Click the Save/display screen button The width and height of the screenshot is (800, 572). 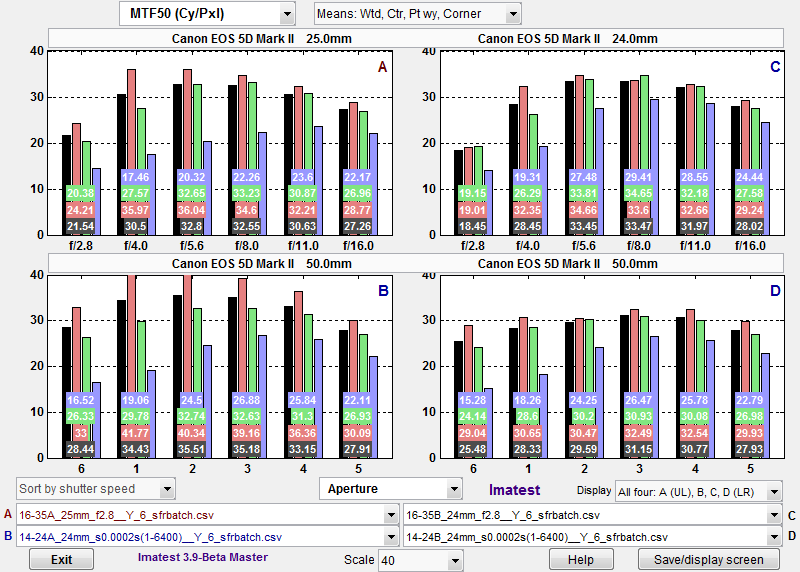pos(709,559)
